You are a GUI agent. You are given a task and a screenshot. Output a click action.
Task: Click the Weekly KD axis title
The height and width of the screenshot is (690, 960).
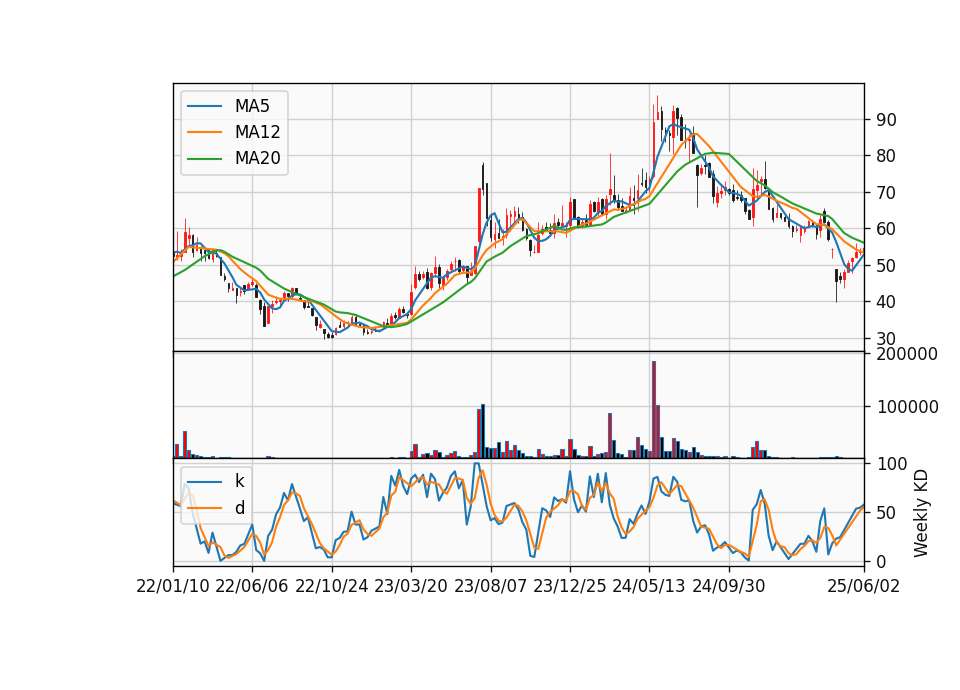pos(921,514)
